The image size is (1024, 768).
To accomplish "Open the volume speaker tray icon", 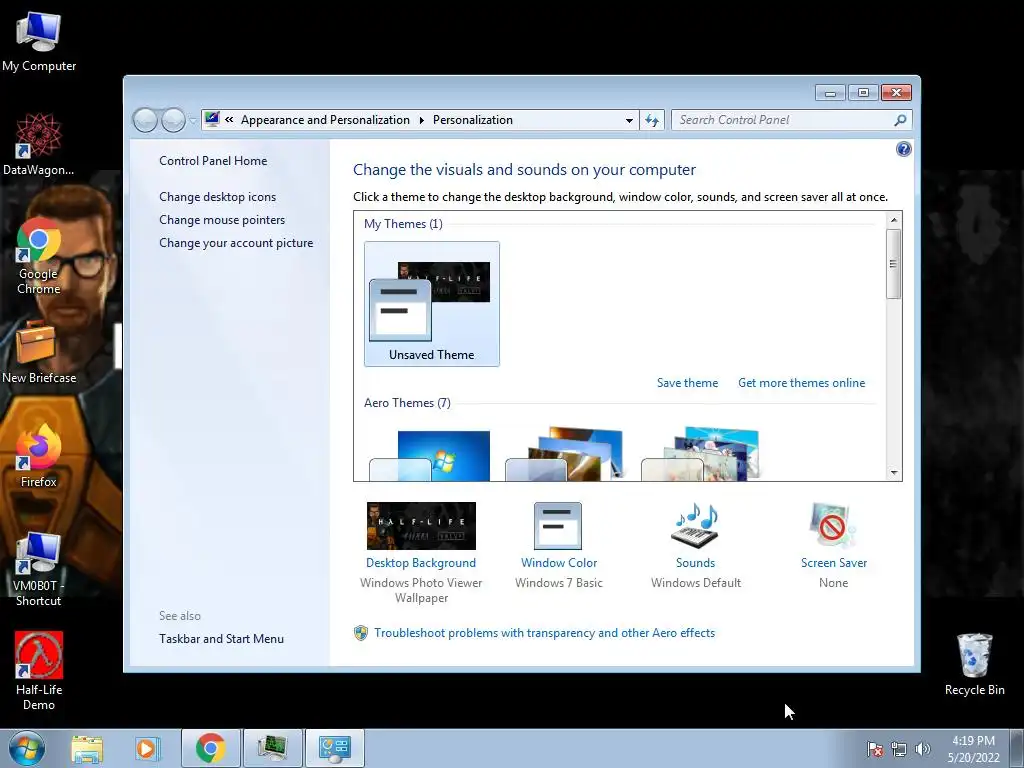I will [922, 749].
